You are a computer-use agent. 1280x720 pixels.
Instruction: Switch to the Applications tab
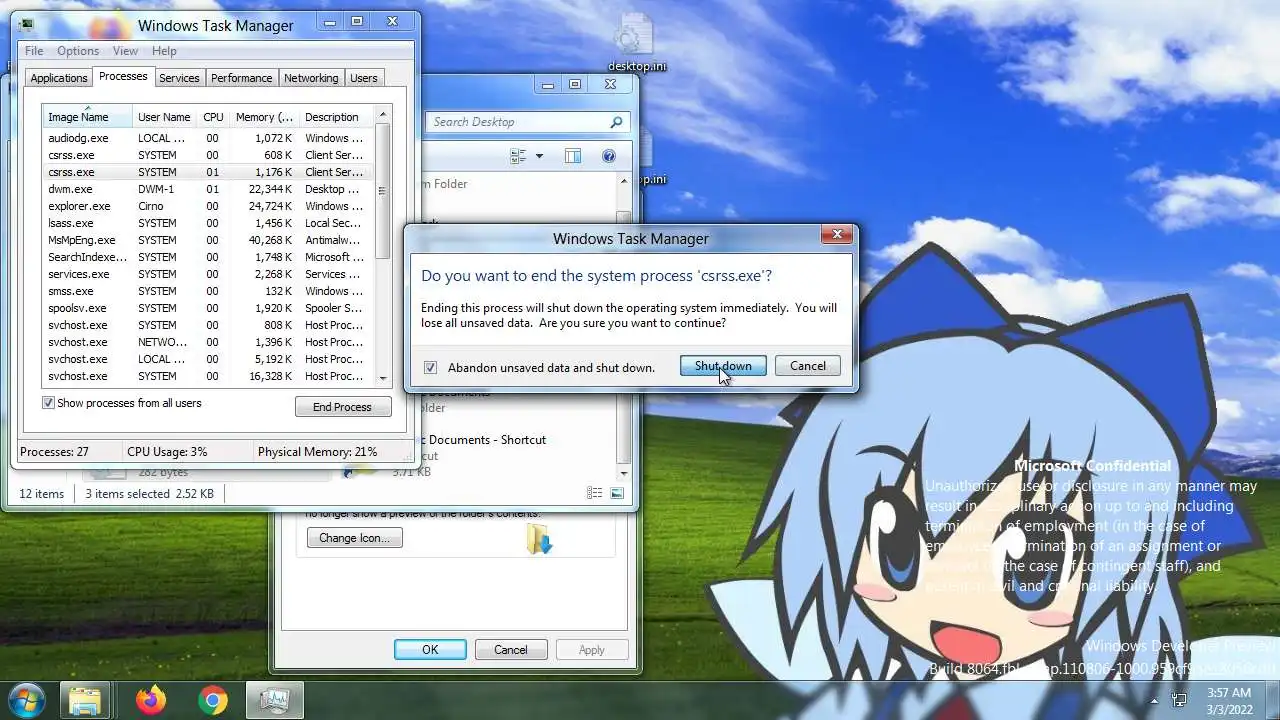59,78
